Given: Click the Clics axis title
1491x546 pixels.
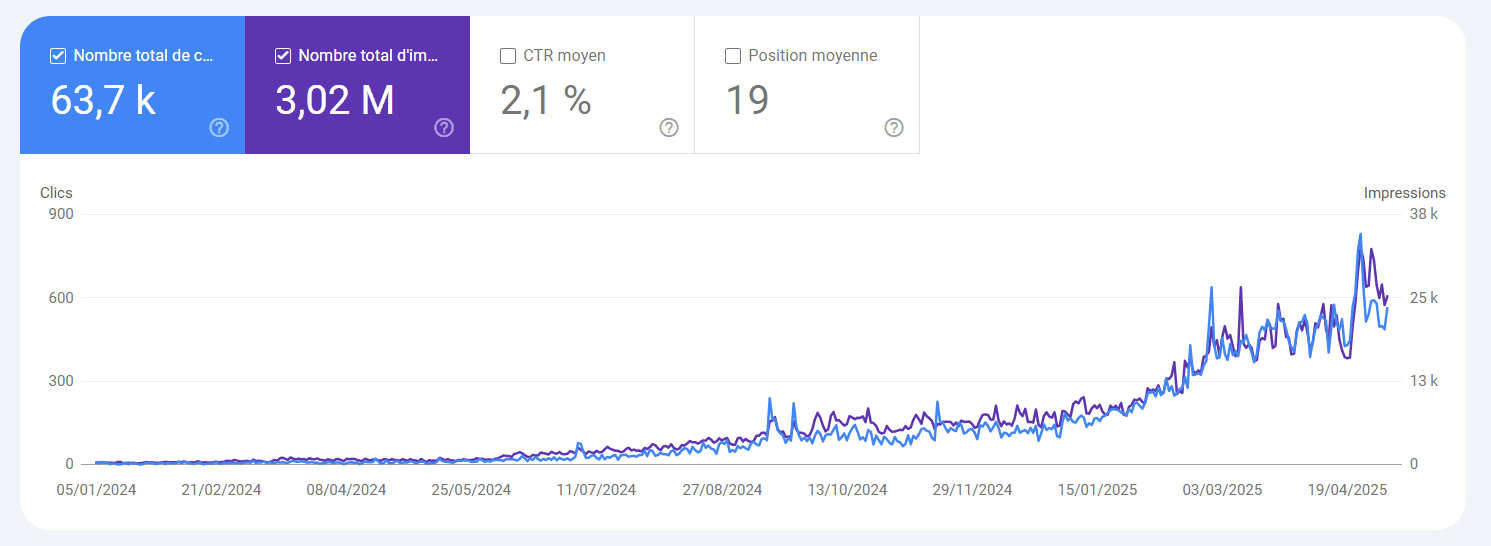Looking at the screenshot, I should pyautogui.click(x=56, y=193).
